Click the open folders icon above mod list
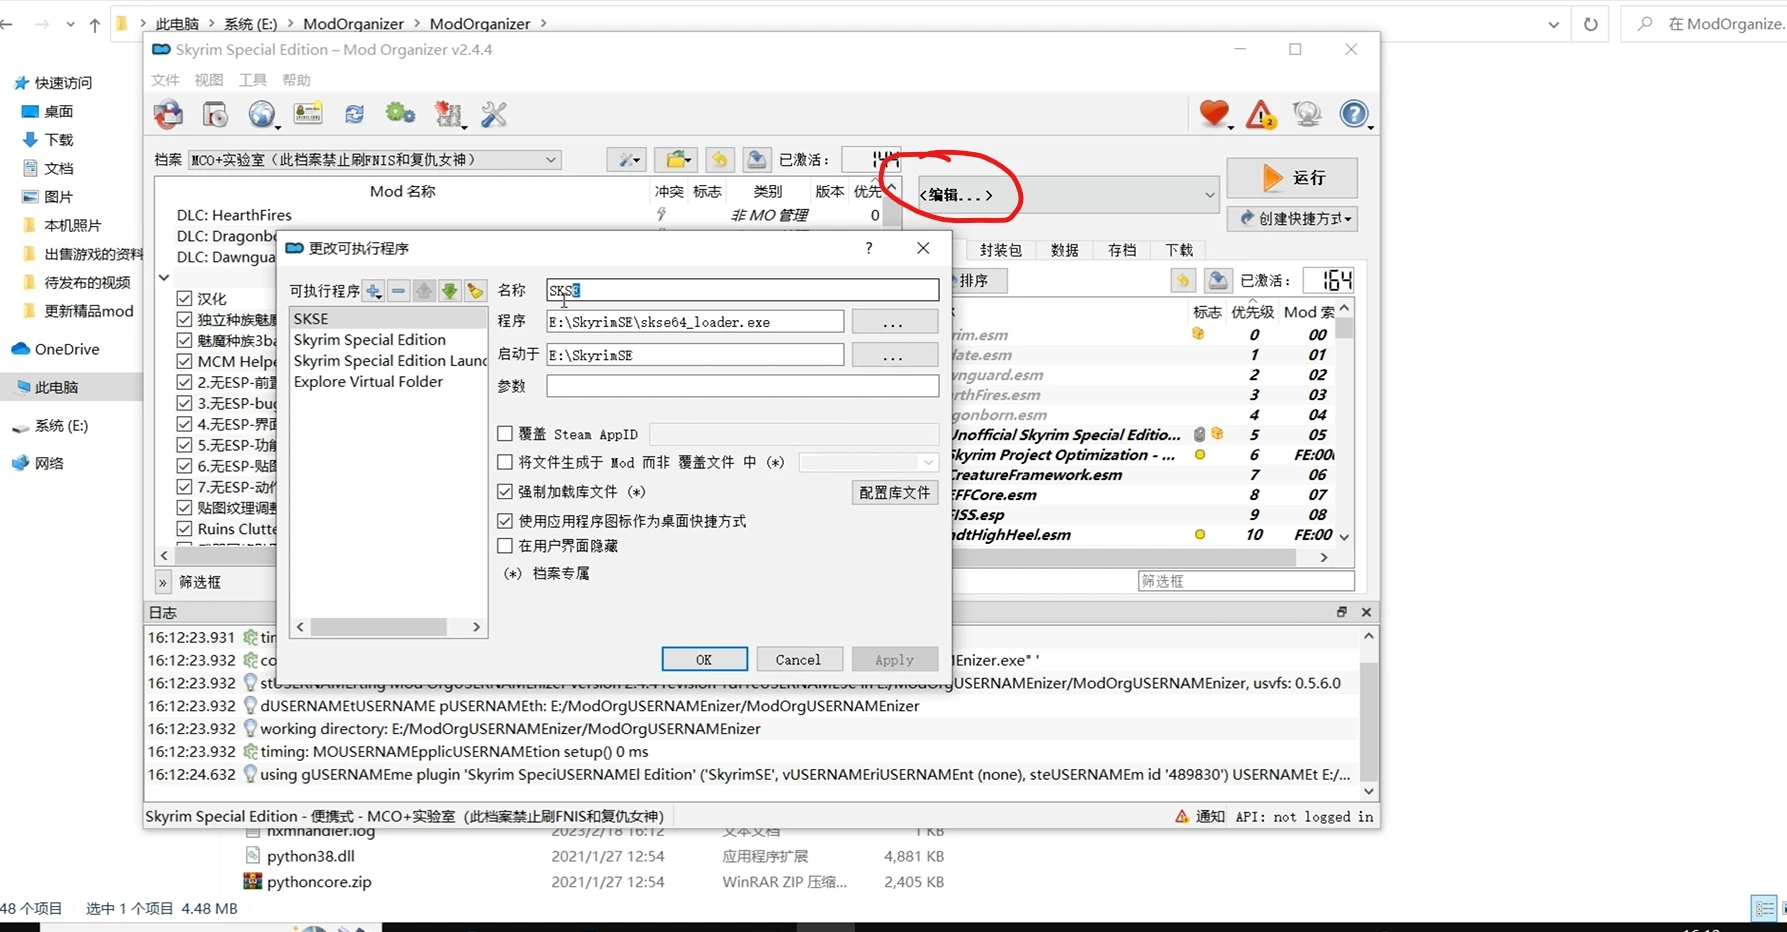The height and width of the screenshot is (932, 1787). [x=676, y=160]
